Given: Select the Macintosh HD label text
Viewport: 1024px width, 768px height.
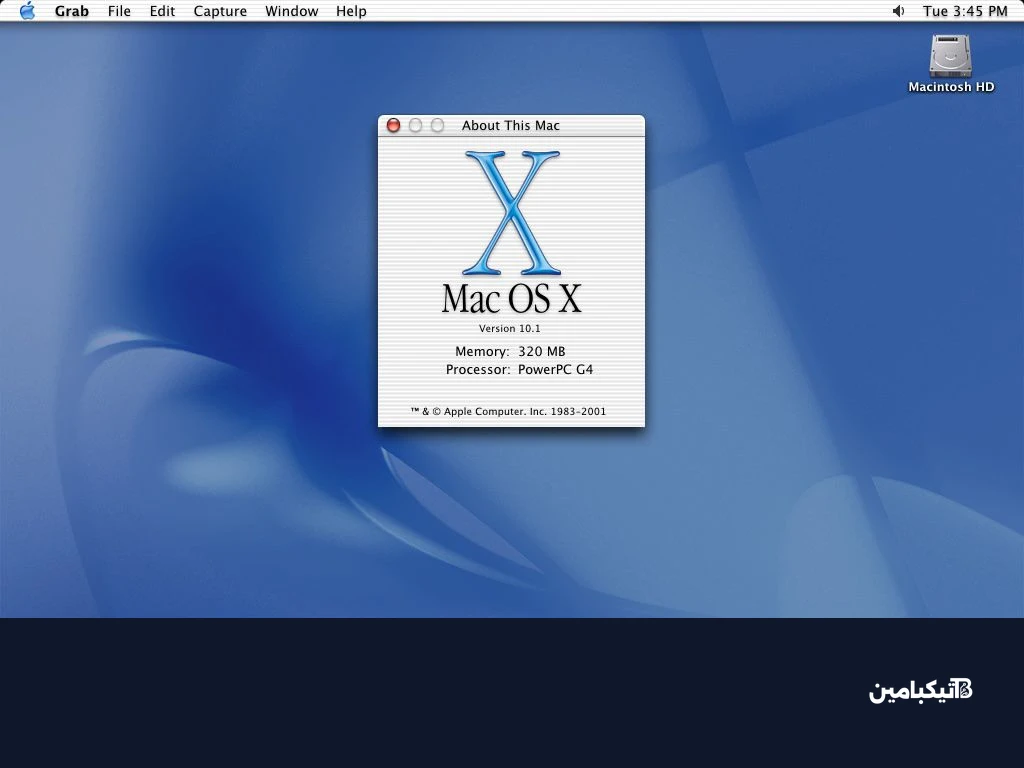Looking at the screenshot, I should (950, 87).
